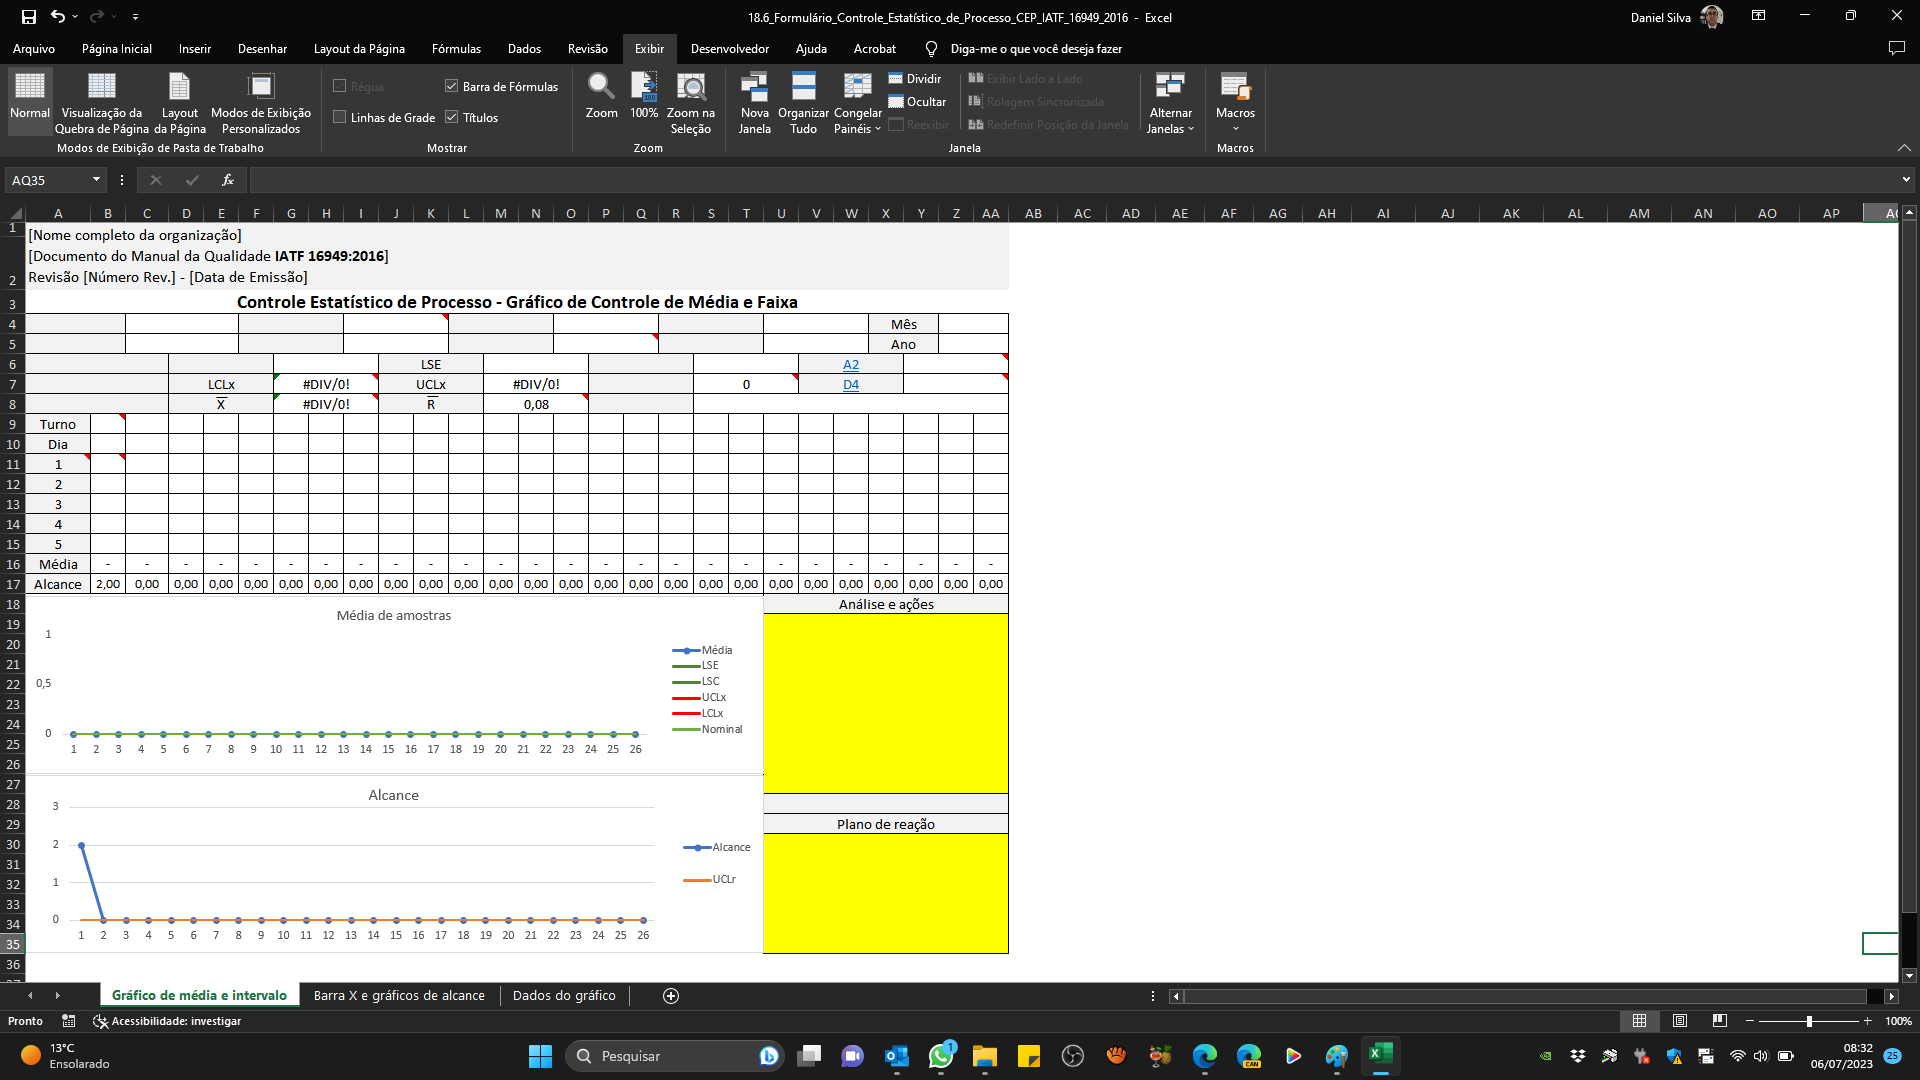Open WhatsApp from the taskbar
This screenshot has height=1080, width=1920.
[941, 1057]
